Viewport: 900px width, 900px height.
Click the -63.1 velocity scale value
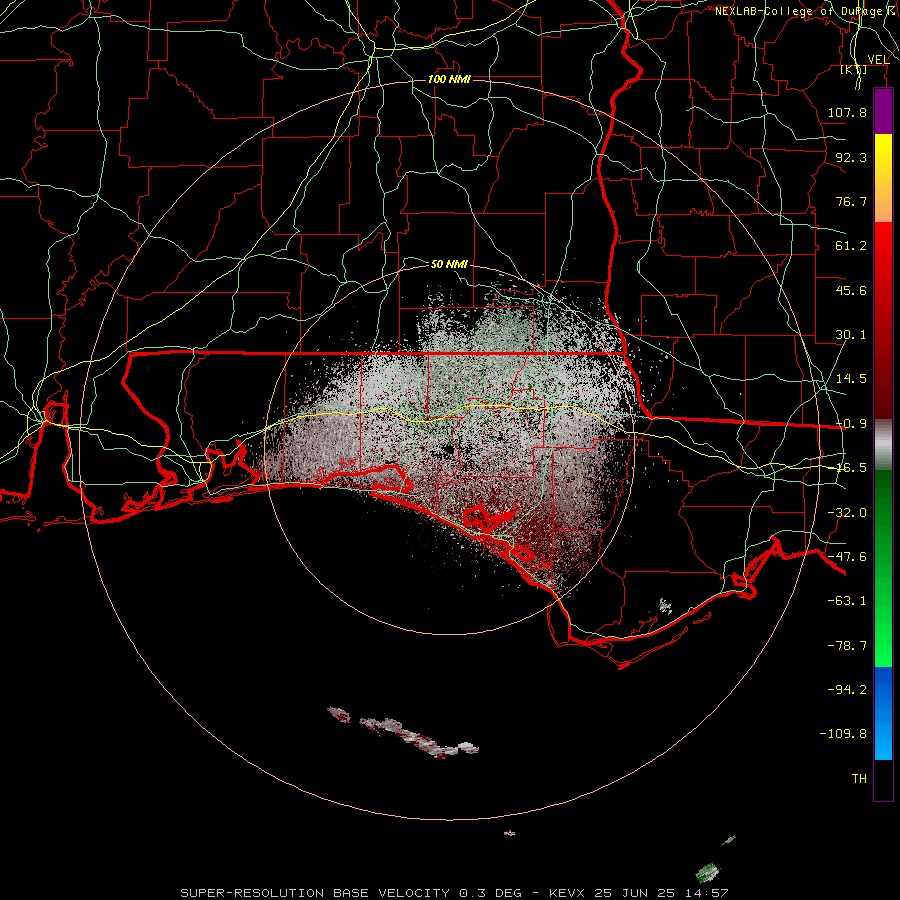tap(847, 601)
